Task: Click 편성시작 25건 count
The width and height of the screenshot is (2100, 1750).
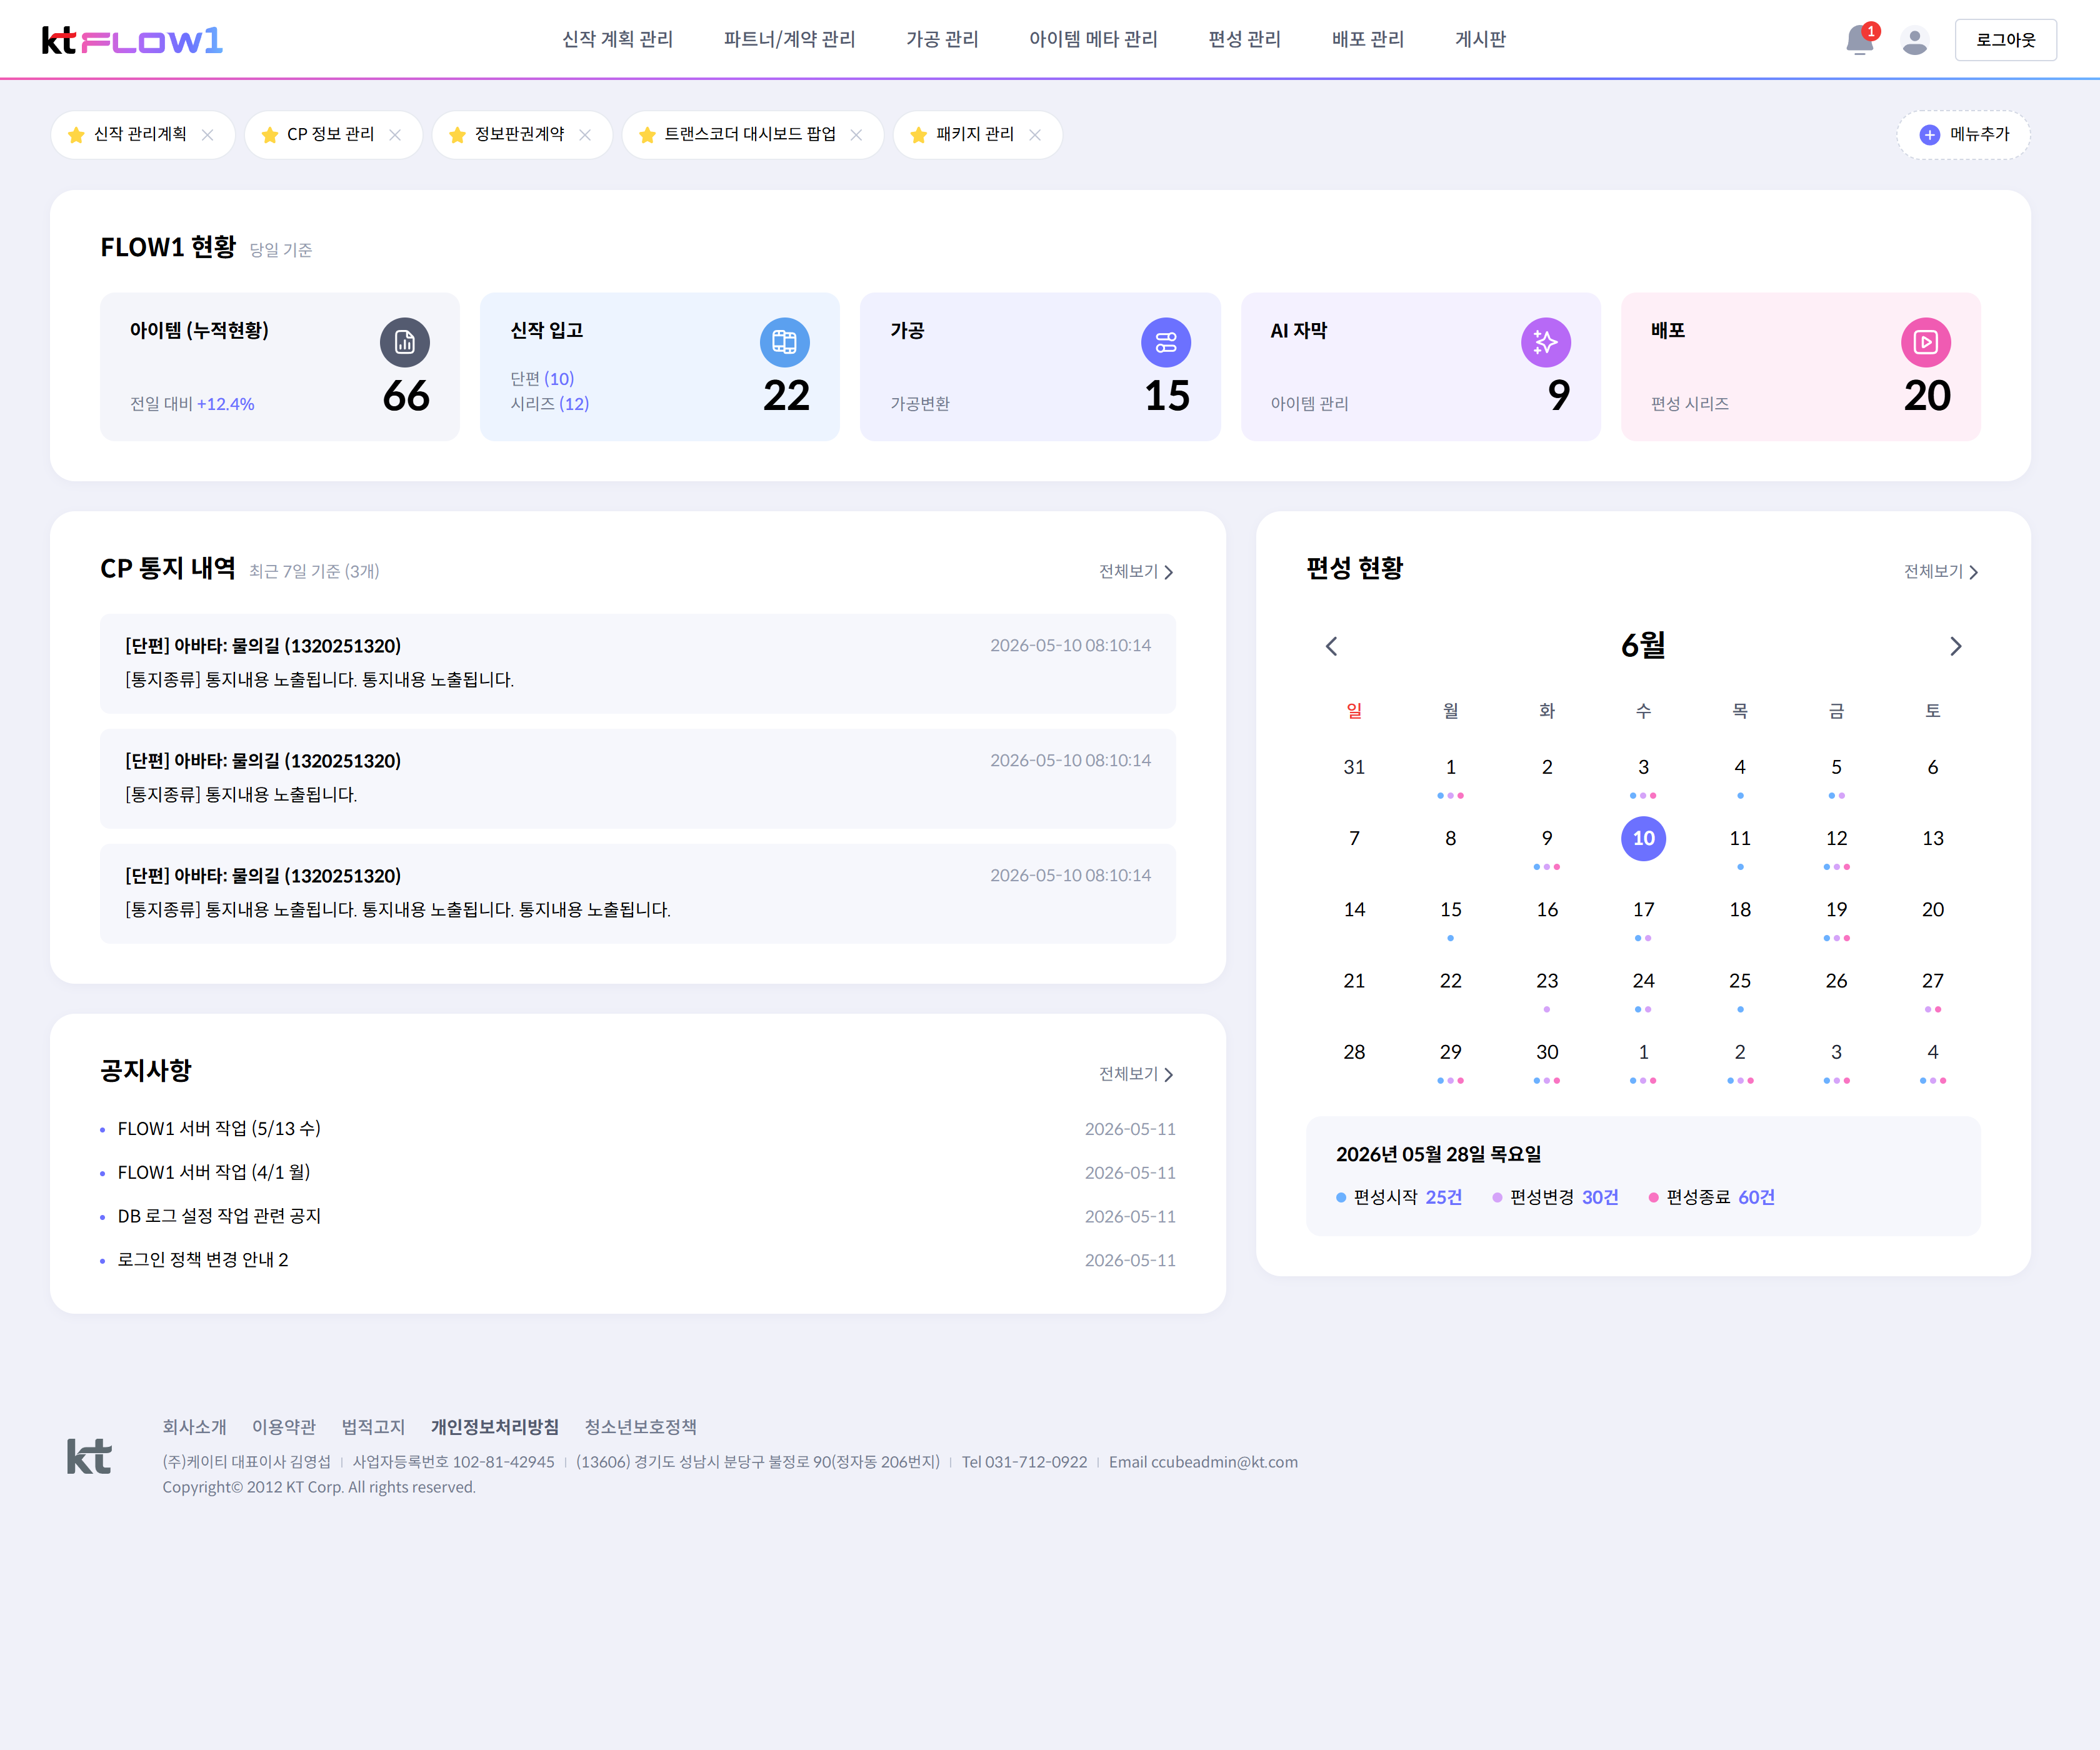Action: [1443, 1198]
